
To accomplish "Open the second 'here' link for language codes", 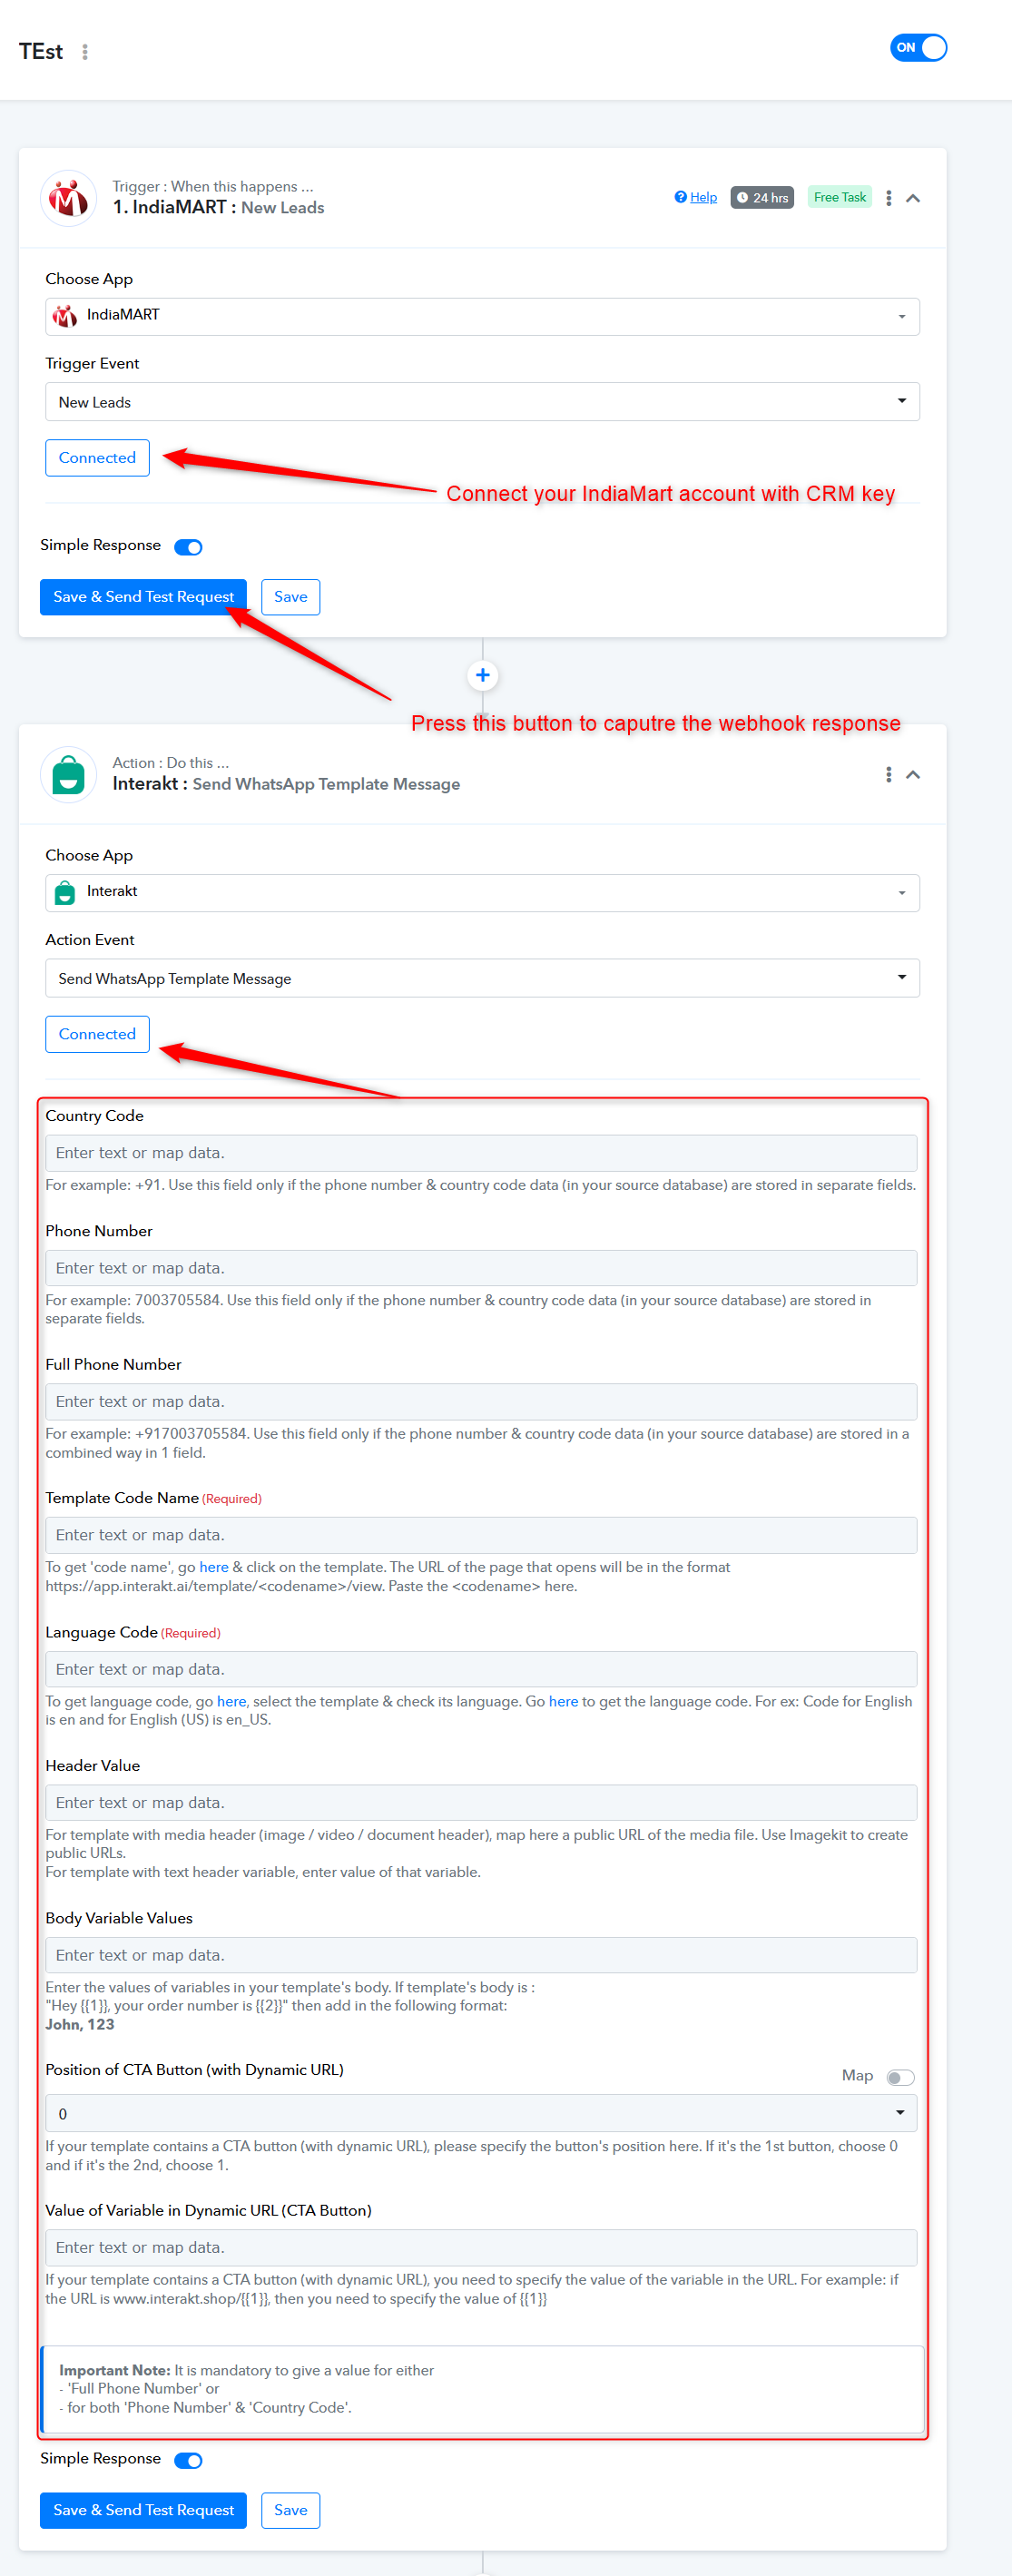I will [x=563, y=1701].
